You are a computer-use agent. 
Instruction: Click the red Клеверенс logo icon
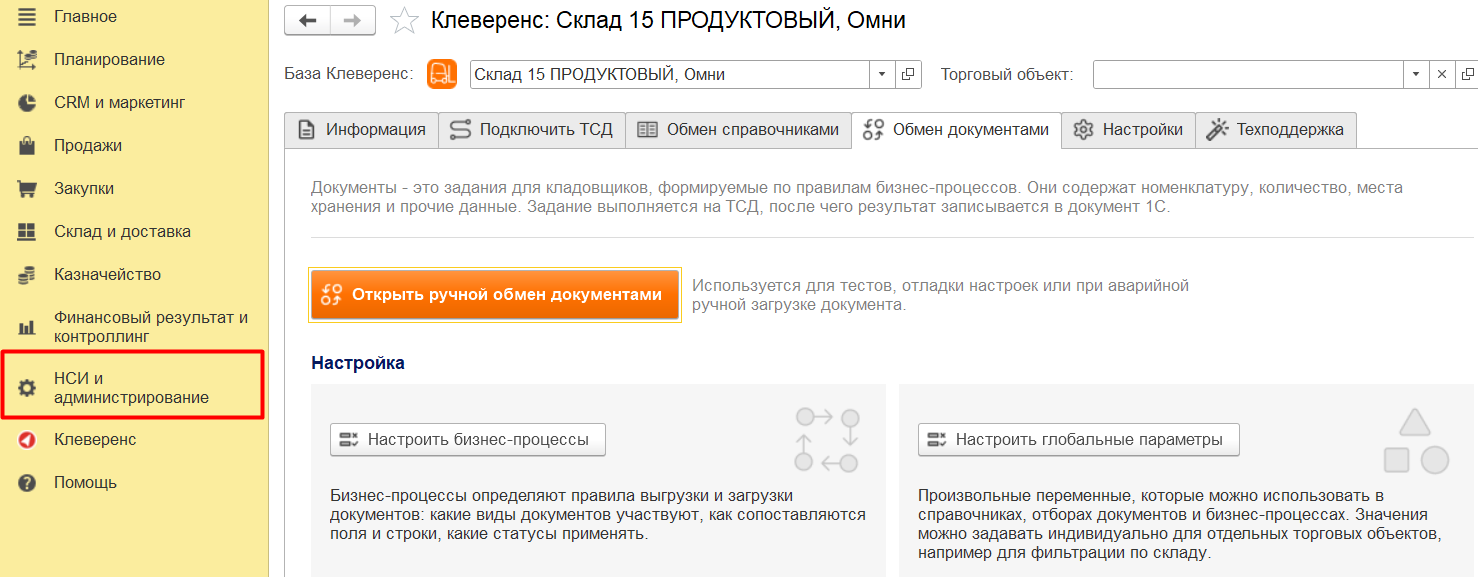pos(27,439)
